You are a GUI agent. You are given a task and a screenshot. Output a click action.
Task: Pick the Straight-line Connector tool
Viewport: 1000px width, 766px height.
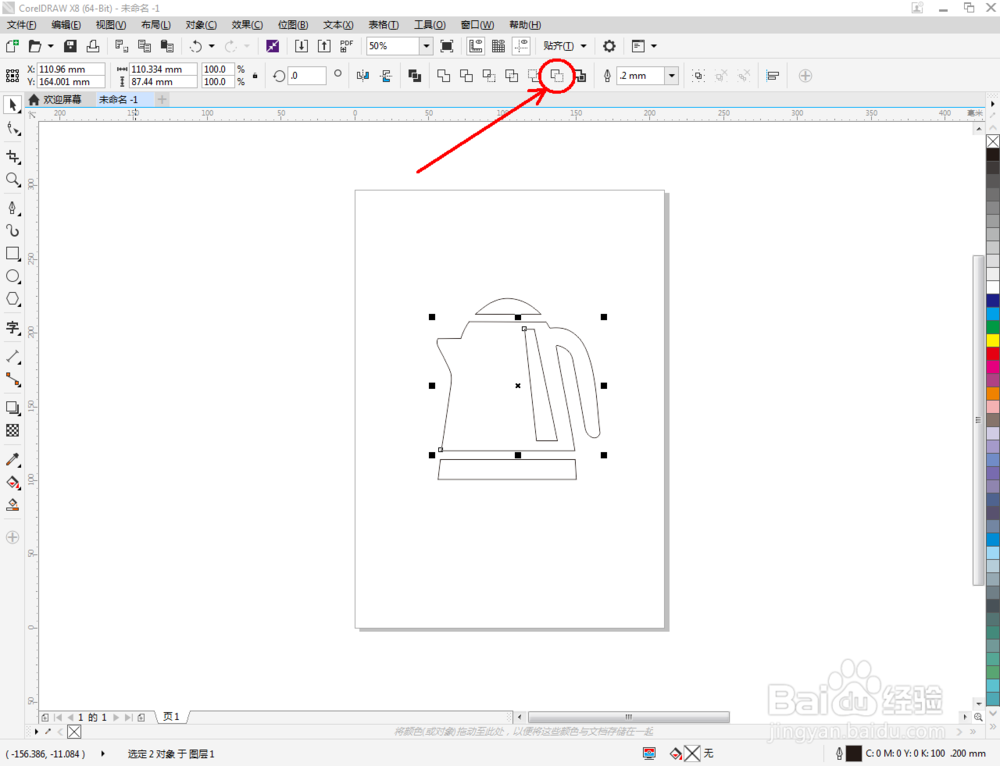point(13,379)
